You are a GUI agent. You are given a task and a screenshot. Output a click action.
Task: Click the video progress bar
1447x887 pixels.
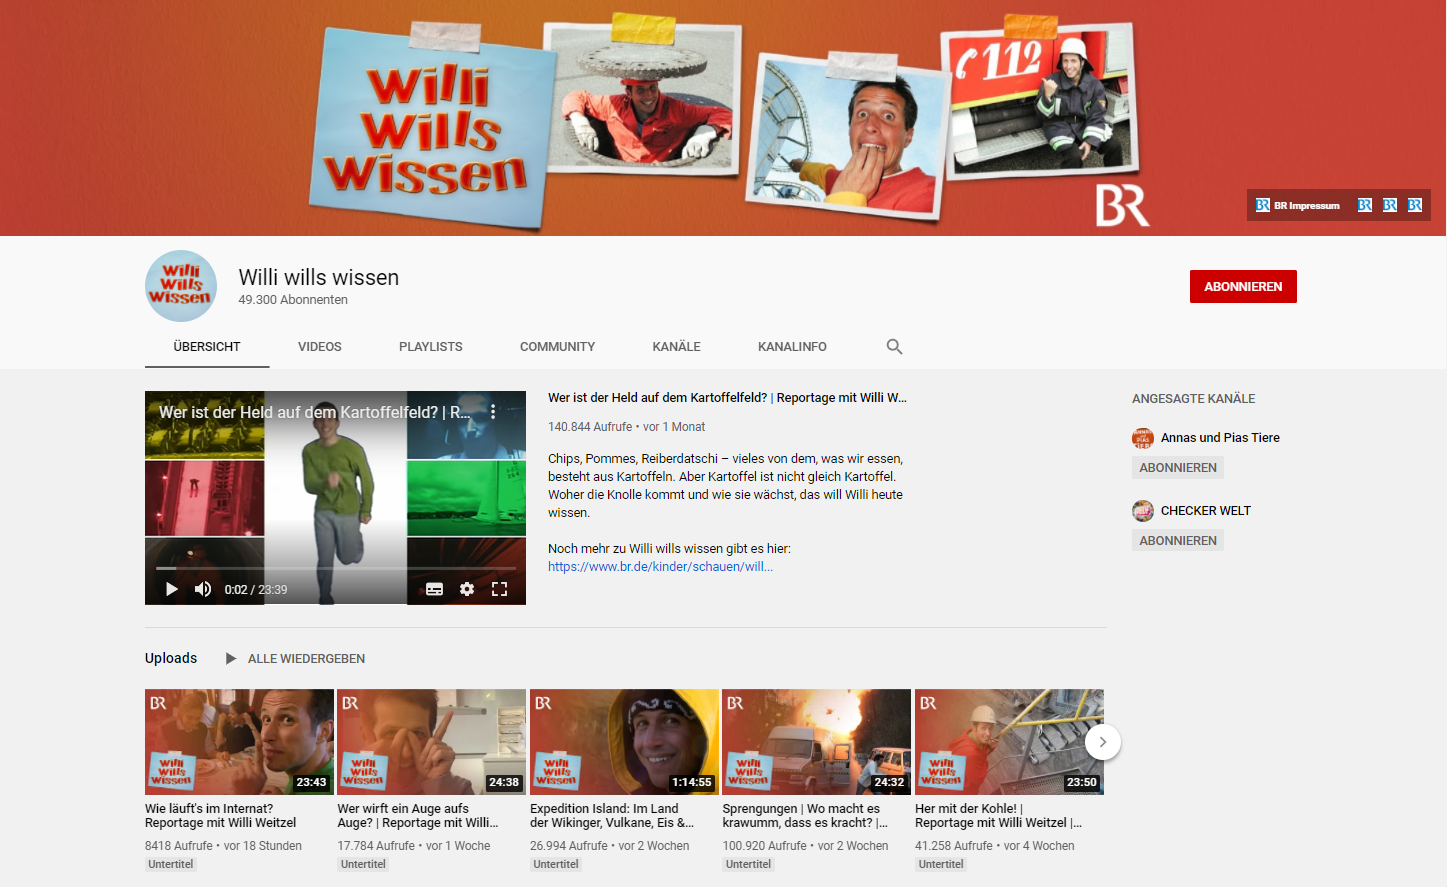click(335, 568)
